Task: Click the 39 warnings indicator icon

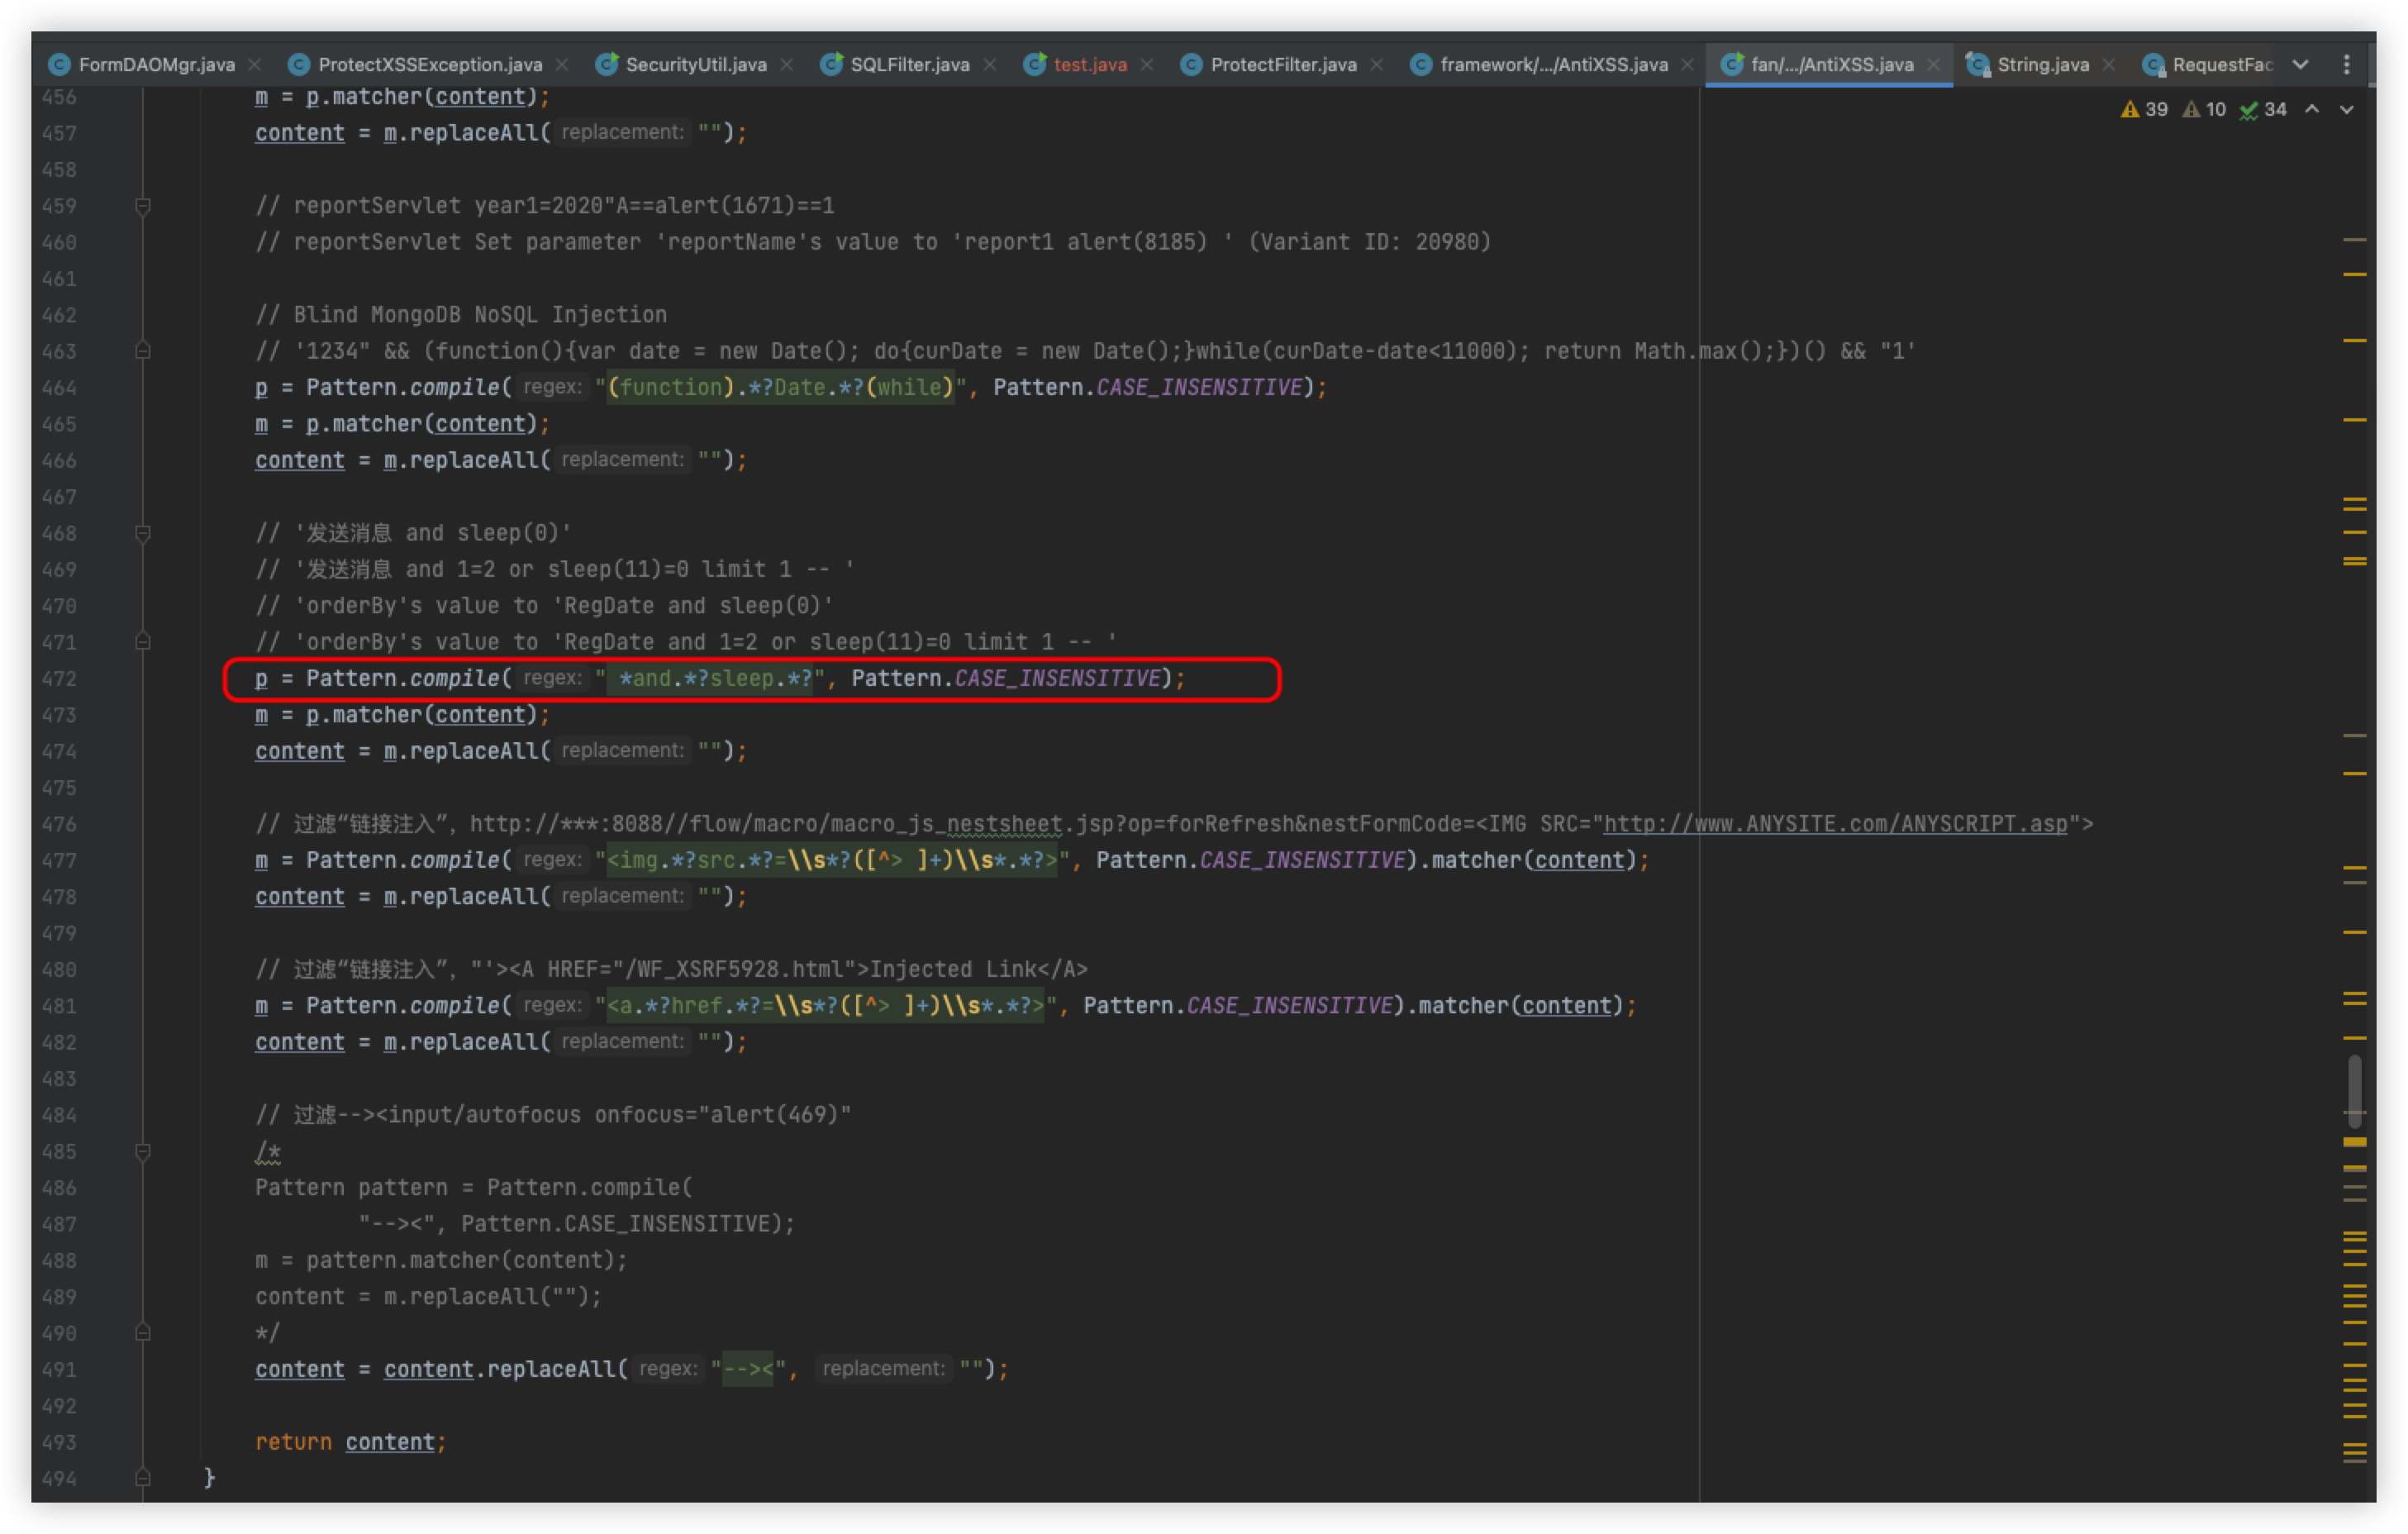Action: [2130, 110]
